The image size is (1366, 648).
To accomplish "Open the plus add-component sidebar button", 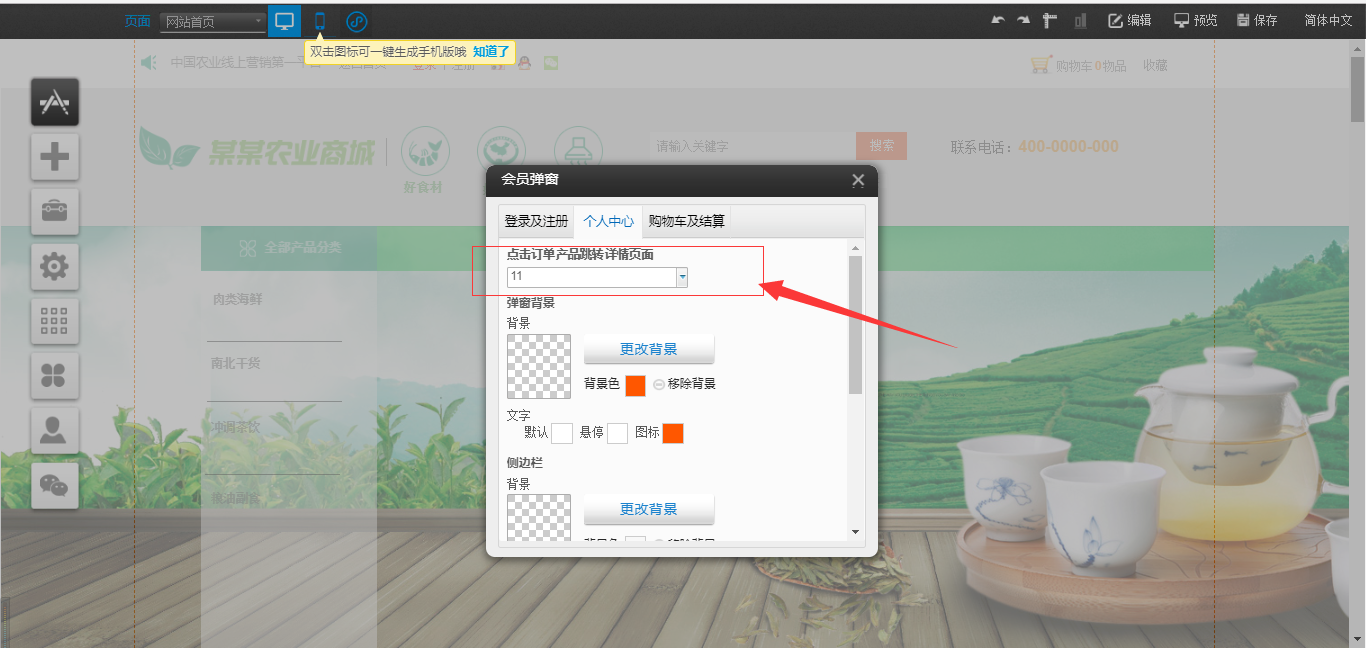I will [54, 156].
